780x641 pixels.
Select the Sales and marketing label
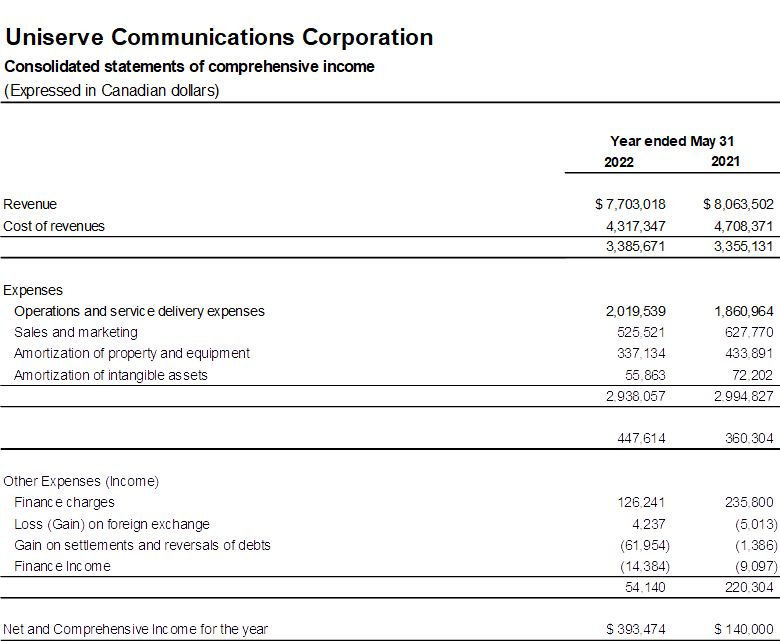coord(76,332)
